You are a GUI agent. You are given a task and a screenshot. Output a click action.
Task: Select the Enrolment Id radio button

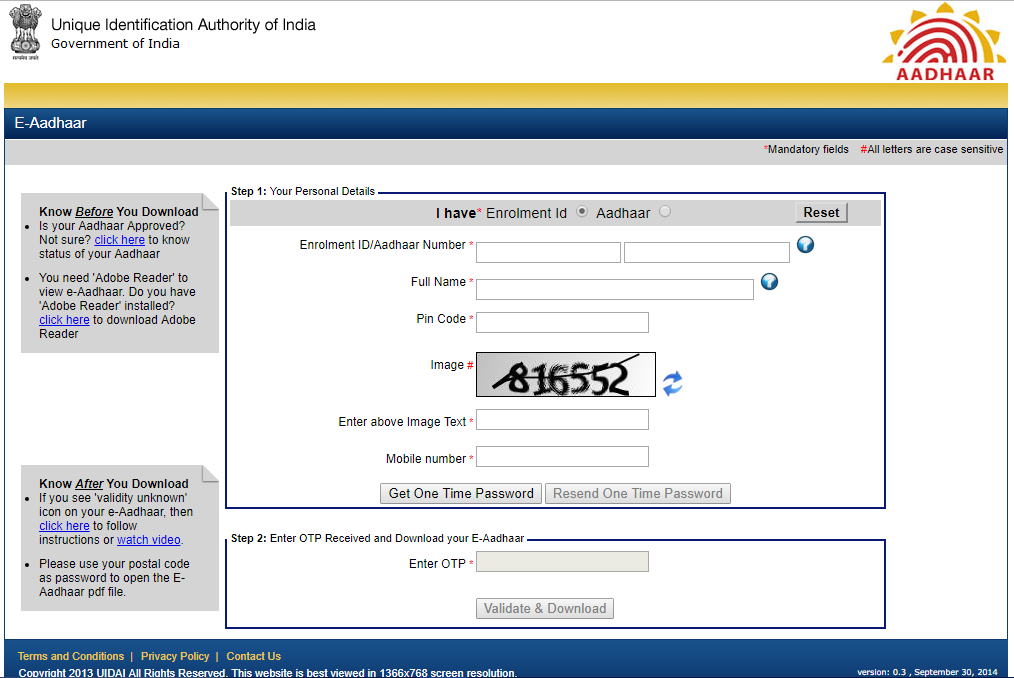coord(581,211)
